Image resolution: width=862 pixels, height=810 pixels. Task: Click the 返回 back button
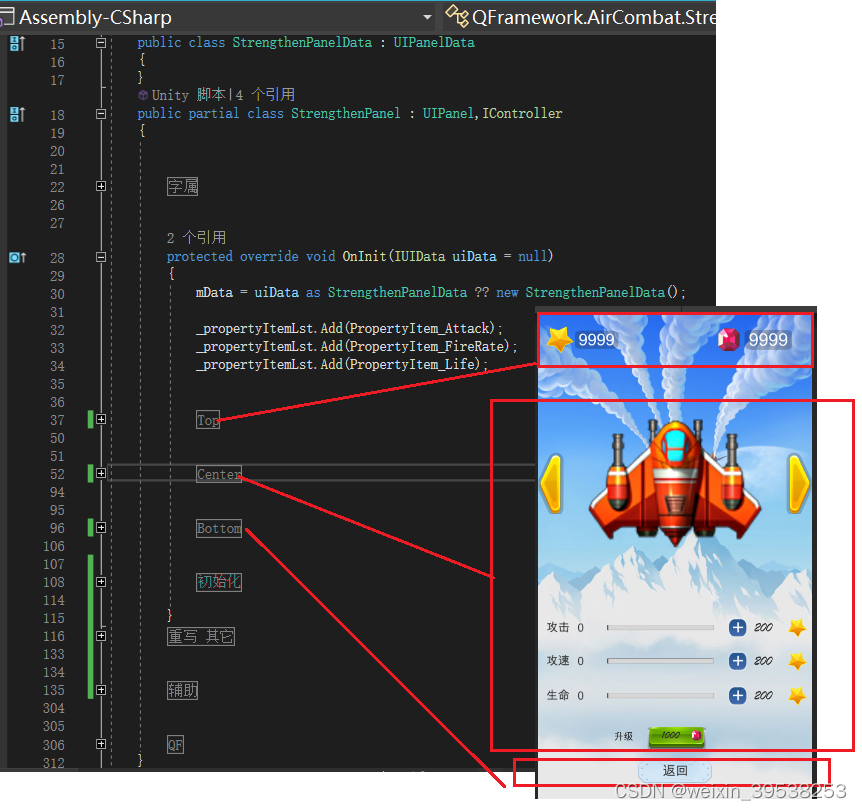(675, 771)
